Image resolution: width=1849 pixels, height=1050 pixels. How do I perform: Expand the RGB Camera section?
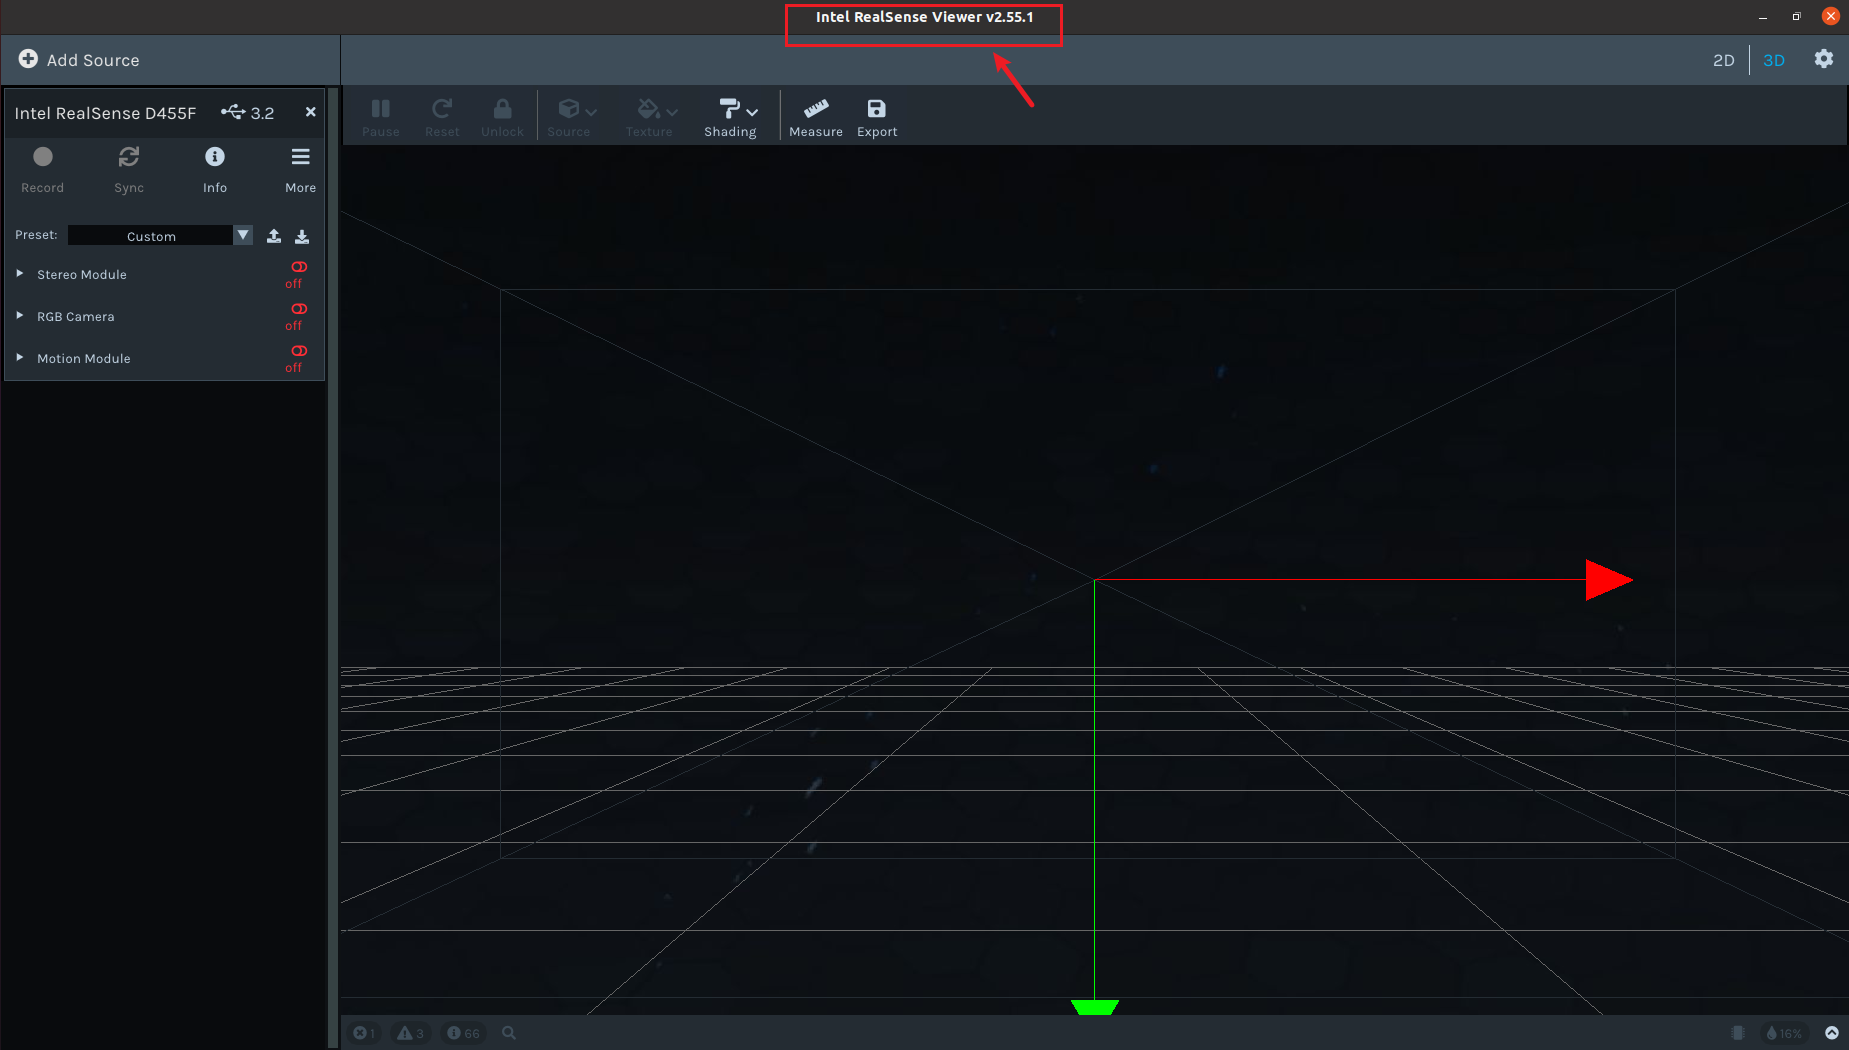tap(20, 315)
